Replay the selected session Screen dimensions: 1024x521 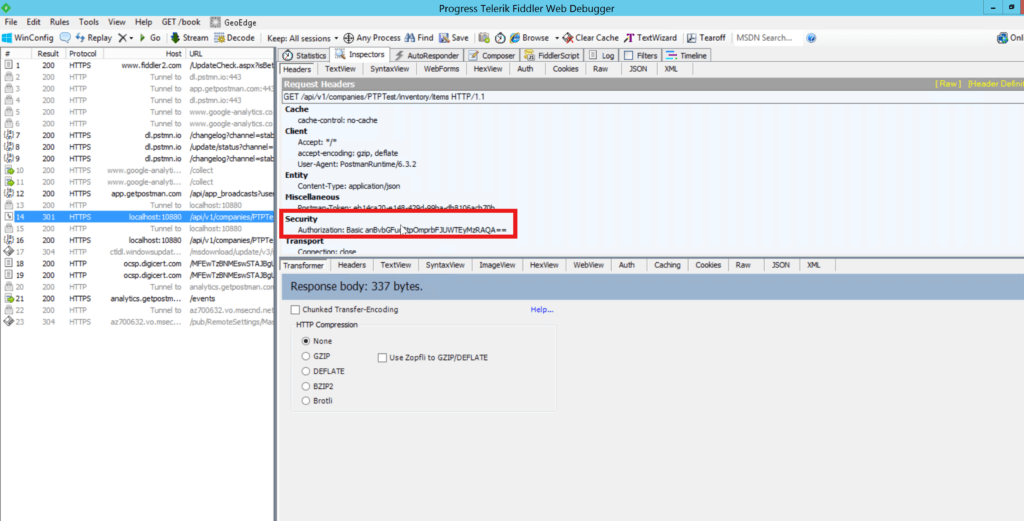pyautogui.click(x=93, y=38)
